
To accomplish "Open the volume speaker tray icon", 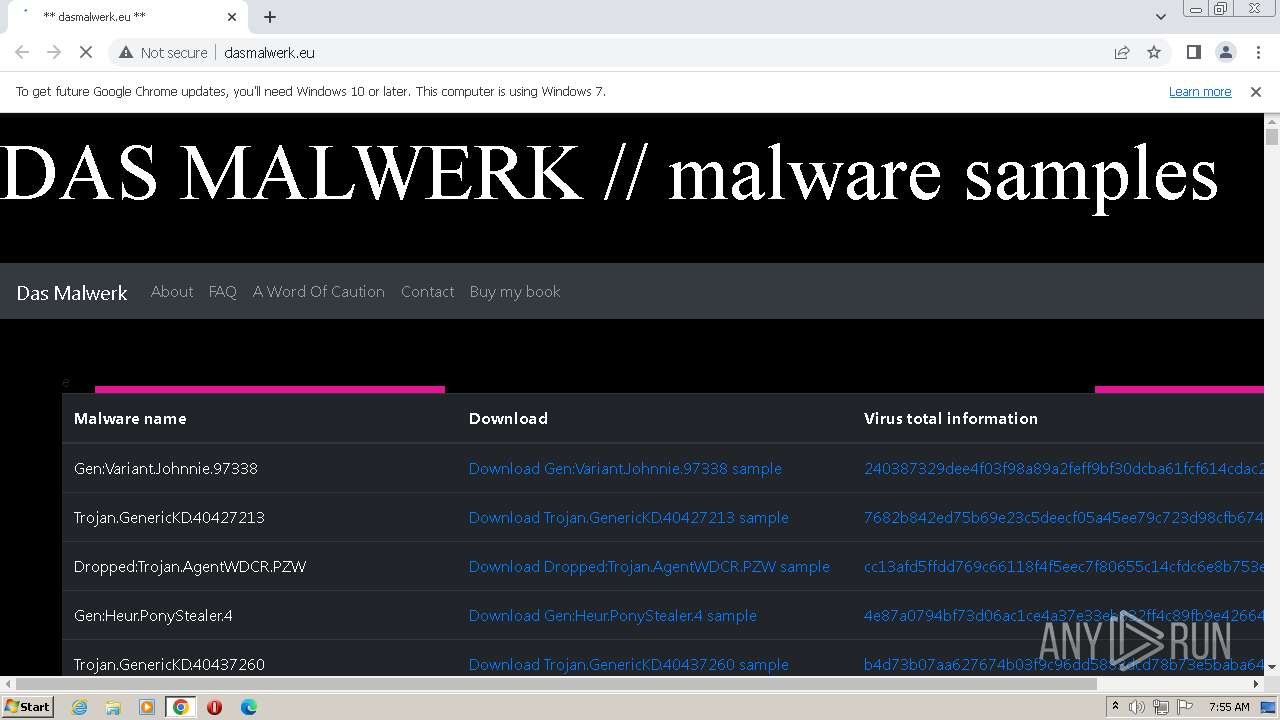I will pyautogui.click(x=1137, y=707).
